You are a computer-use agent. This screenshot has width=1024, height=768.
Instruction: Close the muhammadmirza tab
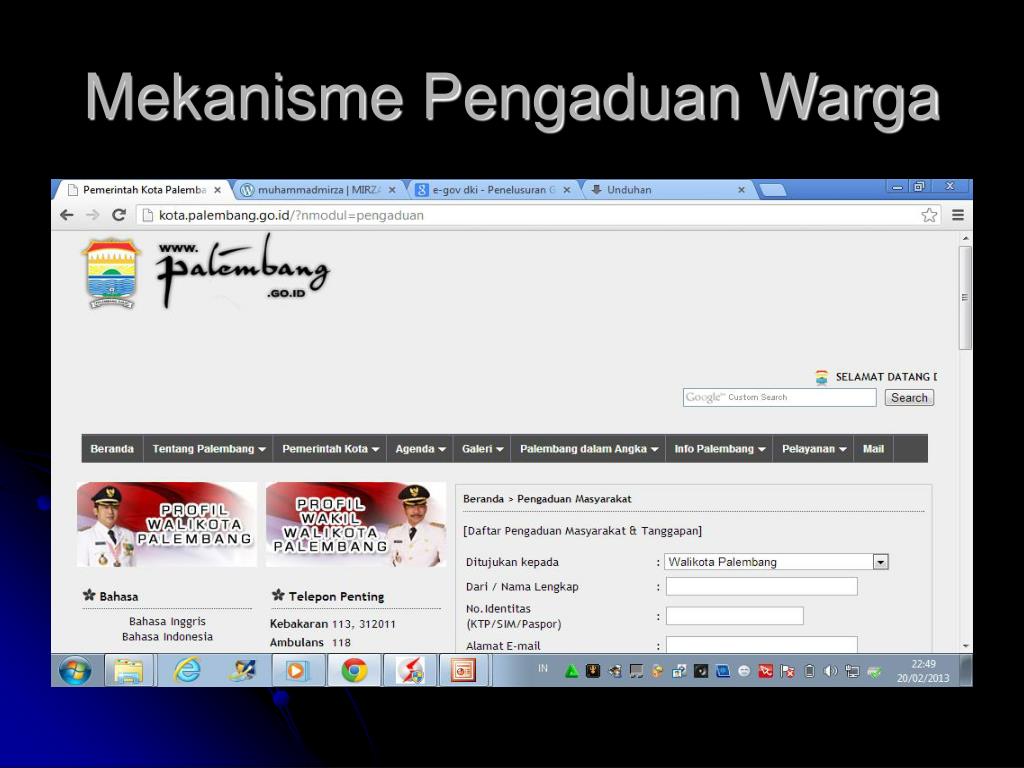pyautogui.click(x=392, y=190)
